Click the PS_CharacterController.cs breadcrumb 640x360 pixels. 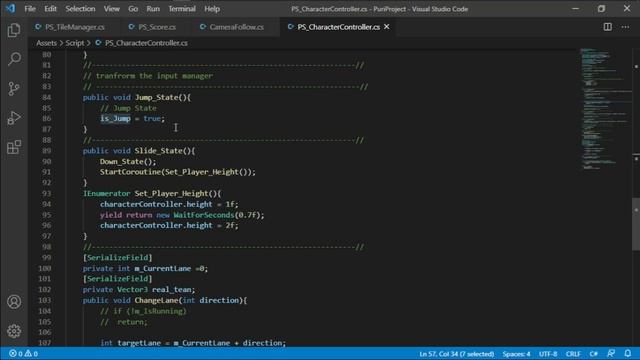point(146,43)
